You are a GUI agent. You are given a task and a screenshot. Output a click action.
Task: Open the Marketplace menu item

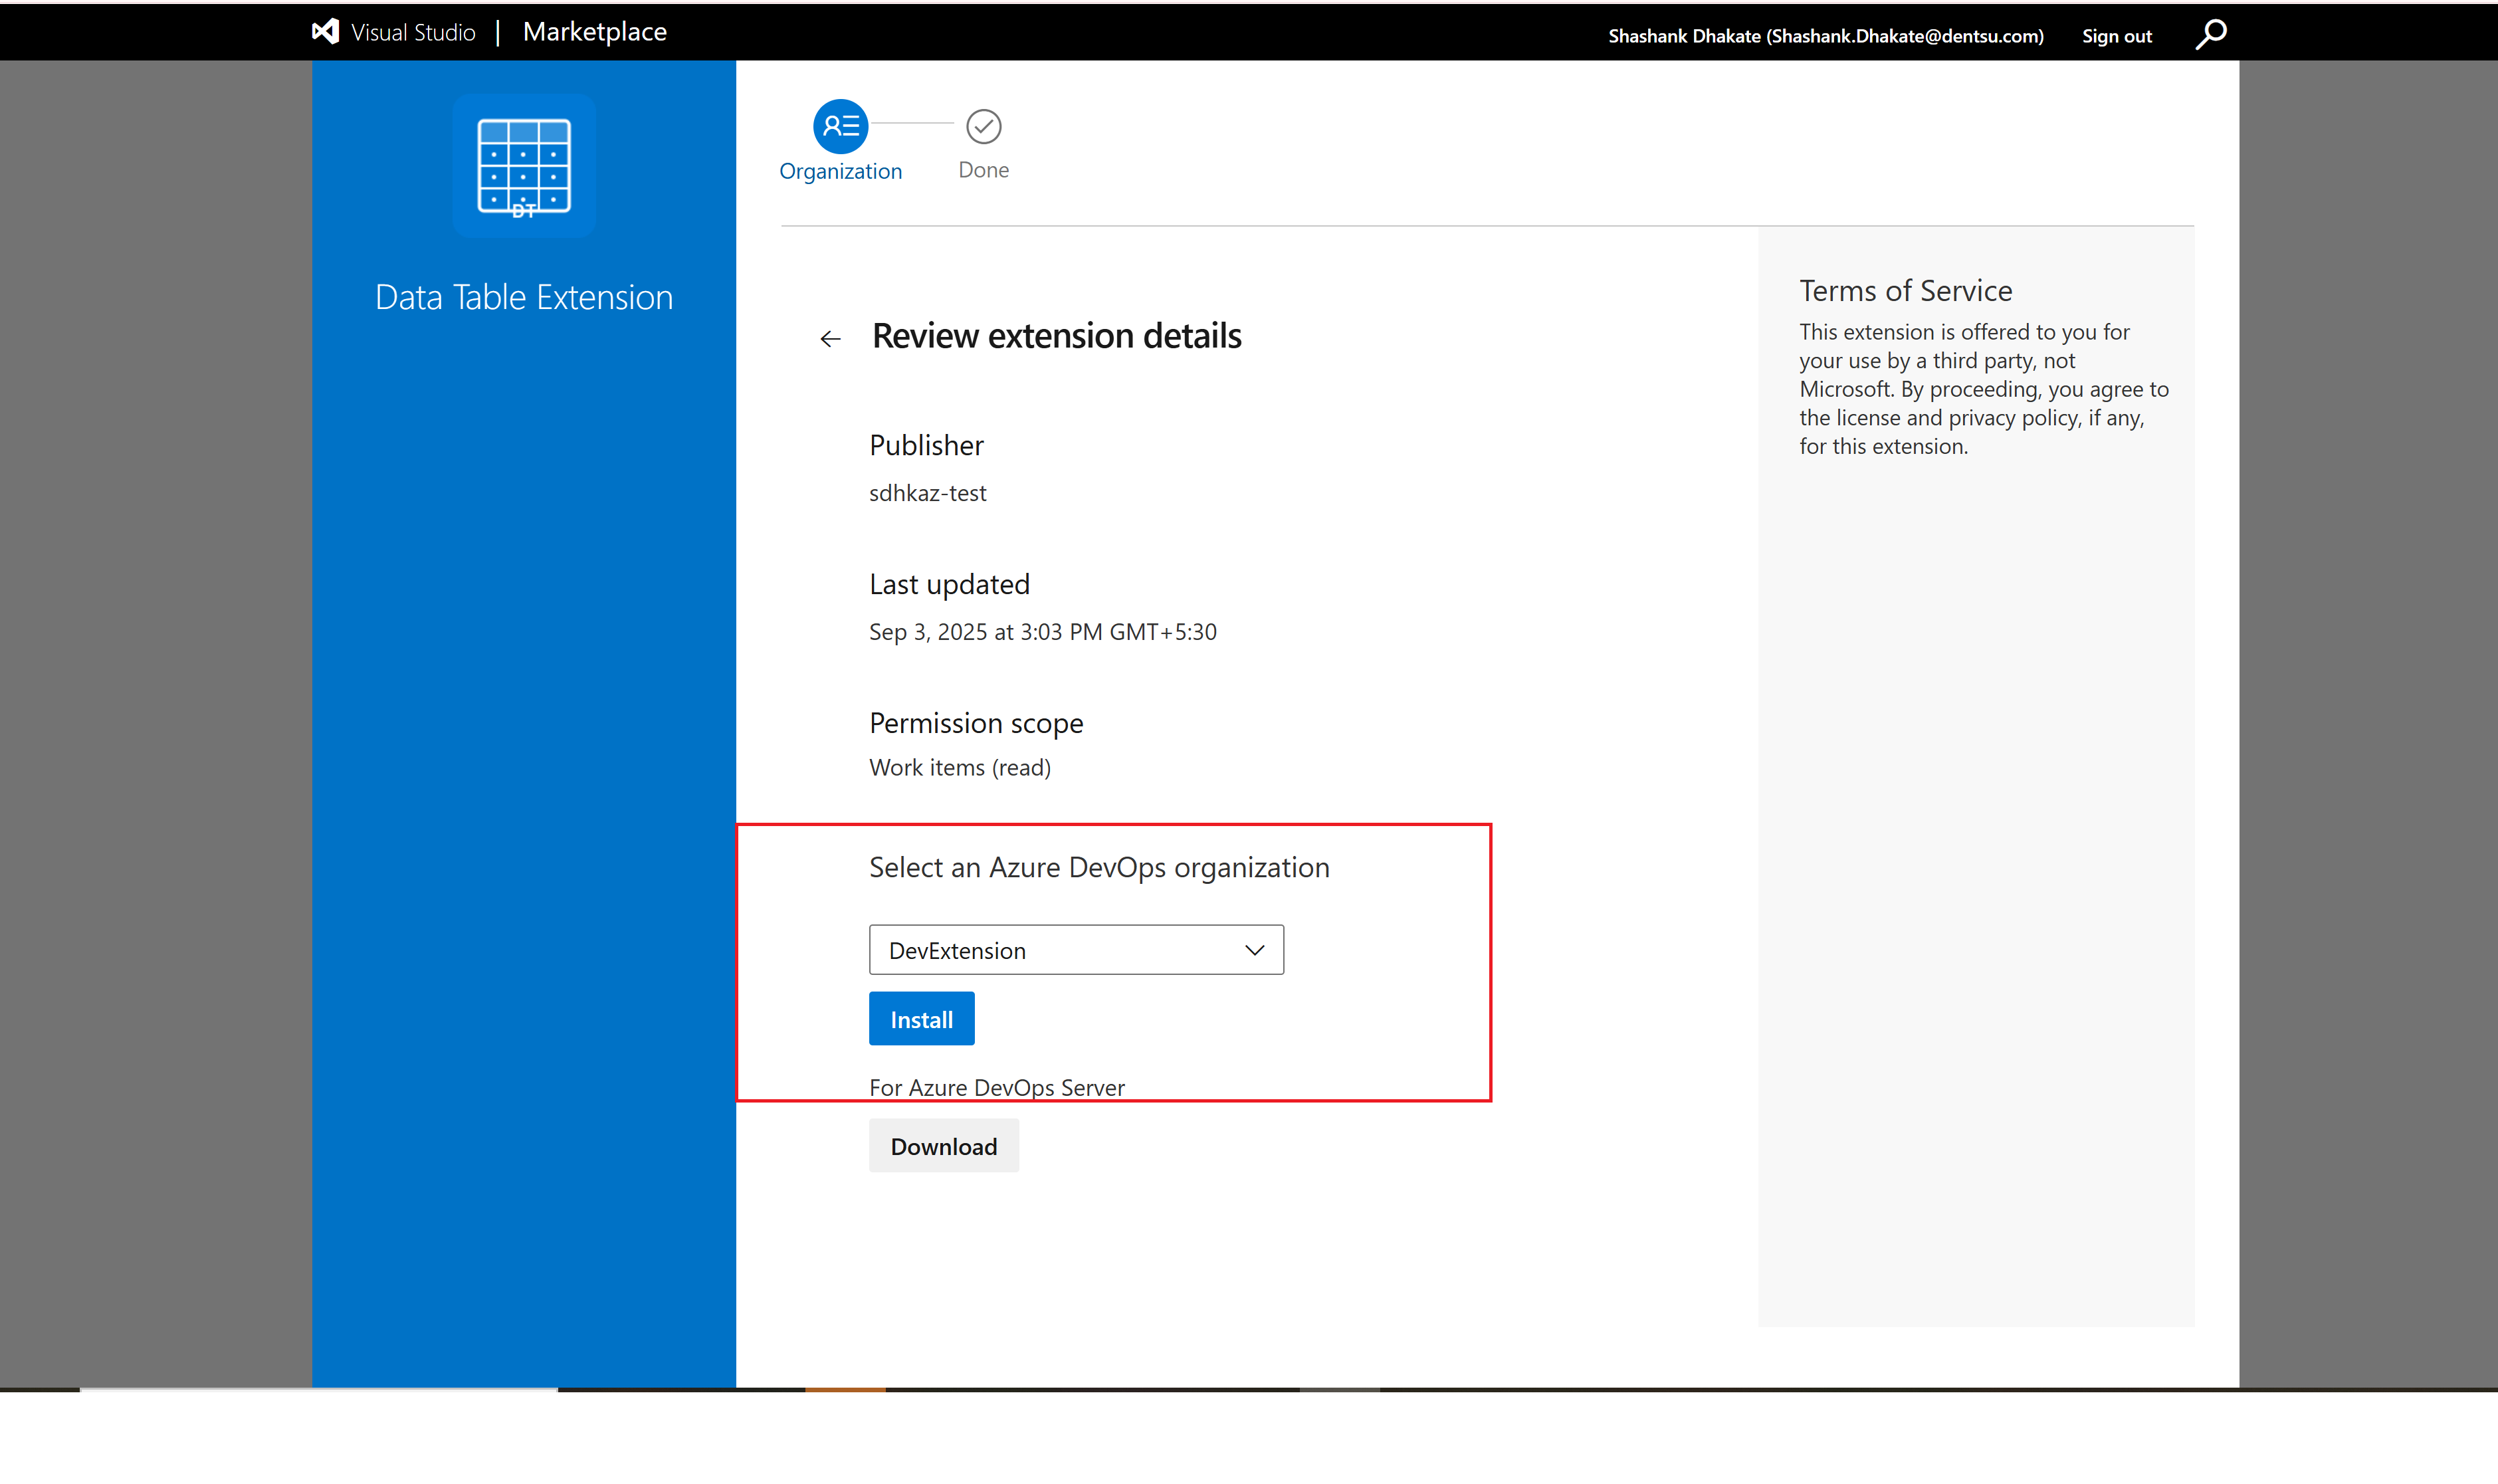pos(594,31)
